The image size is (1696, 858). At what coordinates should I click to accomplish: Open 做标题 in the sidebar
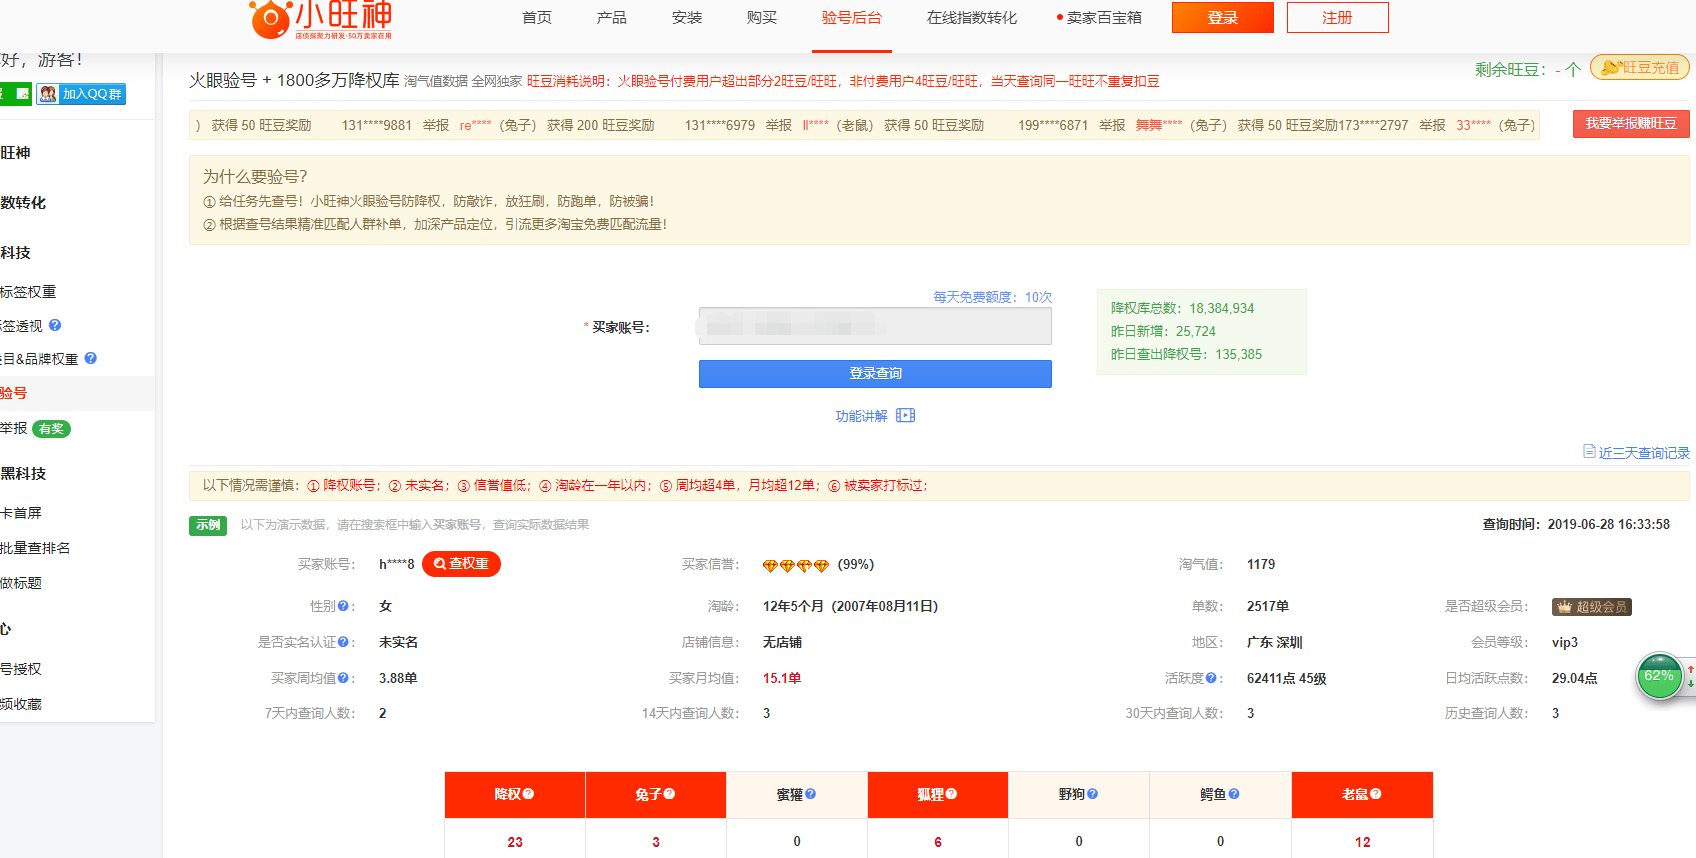coord(21,583)
